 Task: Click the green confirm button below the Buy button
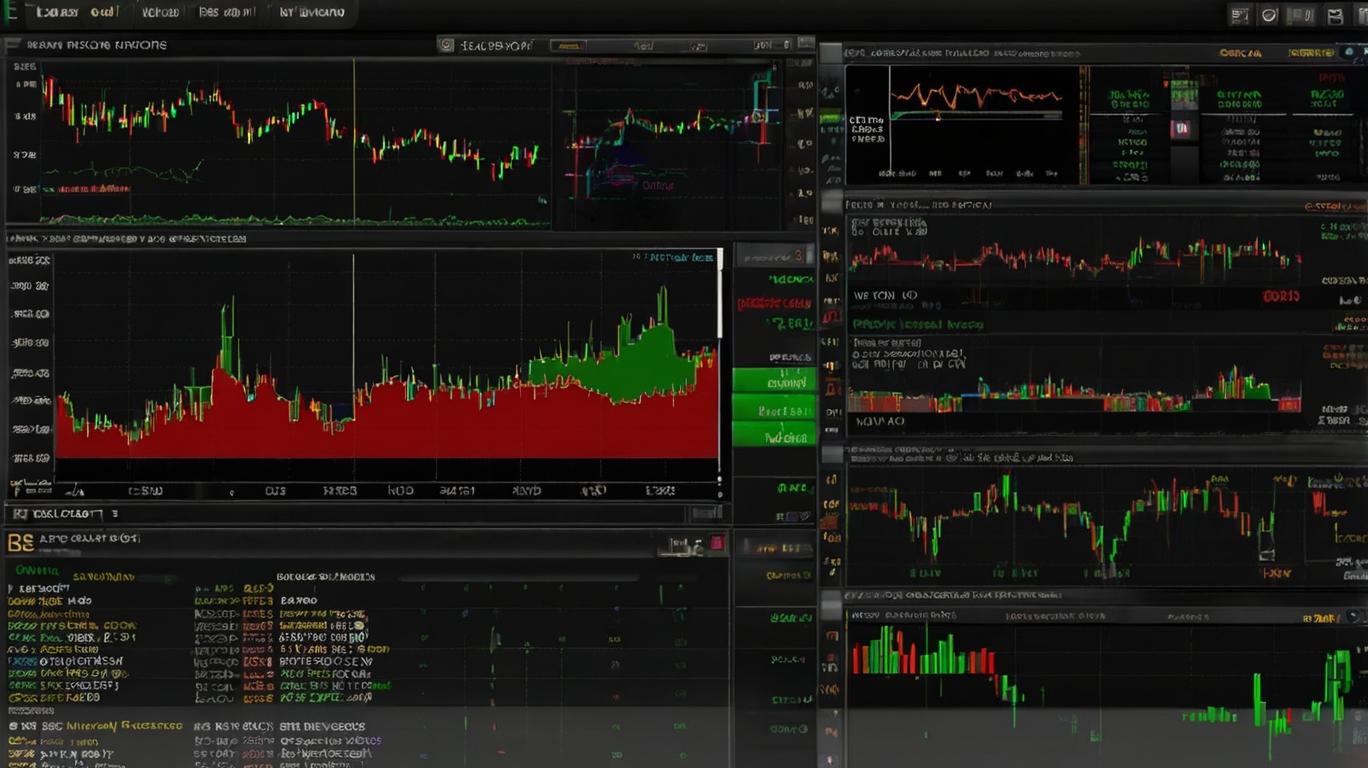(775, 437)
